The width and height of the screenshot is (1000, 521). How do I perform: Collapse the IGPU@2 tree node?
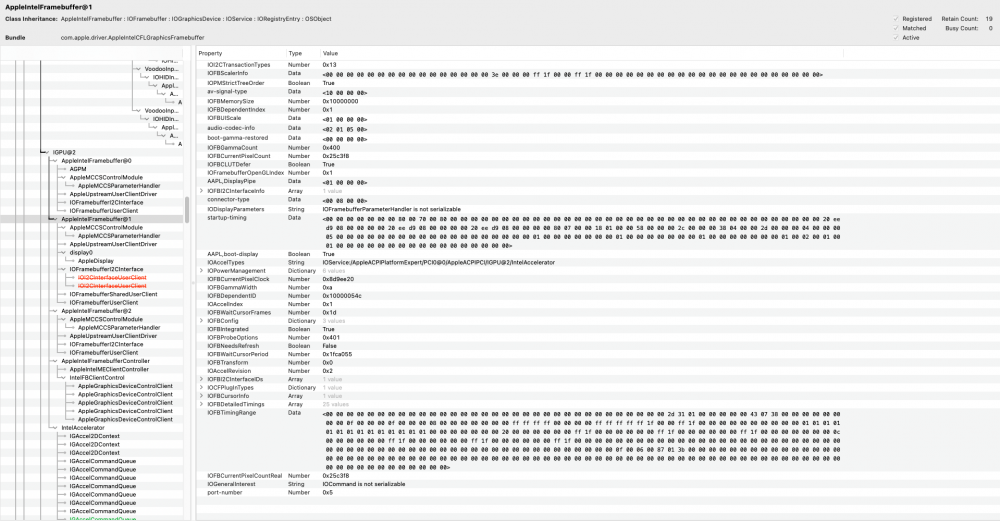(x=47, y=152)
